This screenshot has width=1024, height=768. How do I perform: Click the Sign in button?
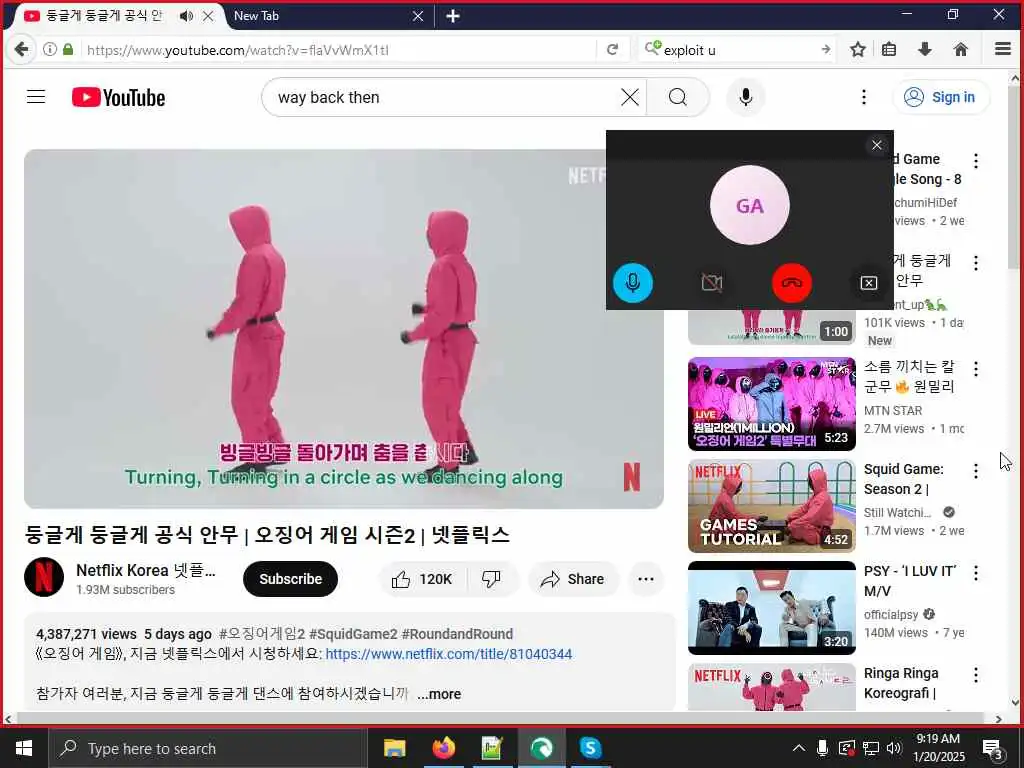tap(940, 97)
